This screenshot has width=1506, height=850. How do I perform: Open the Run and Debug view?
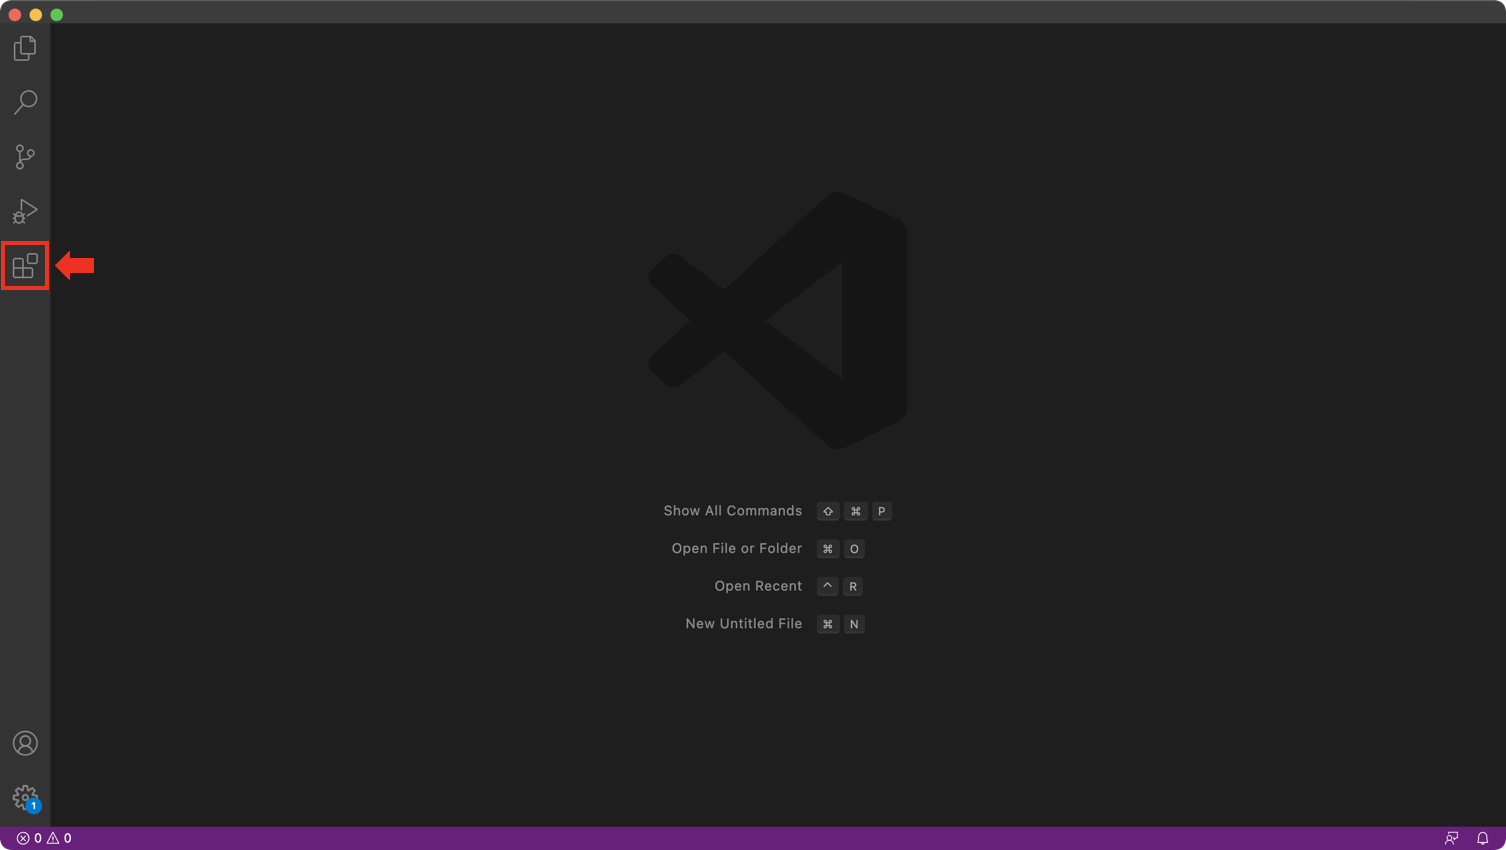coord(25,211)
